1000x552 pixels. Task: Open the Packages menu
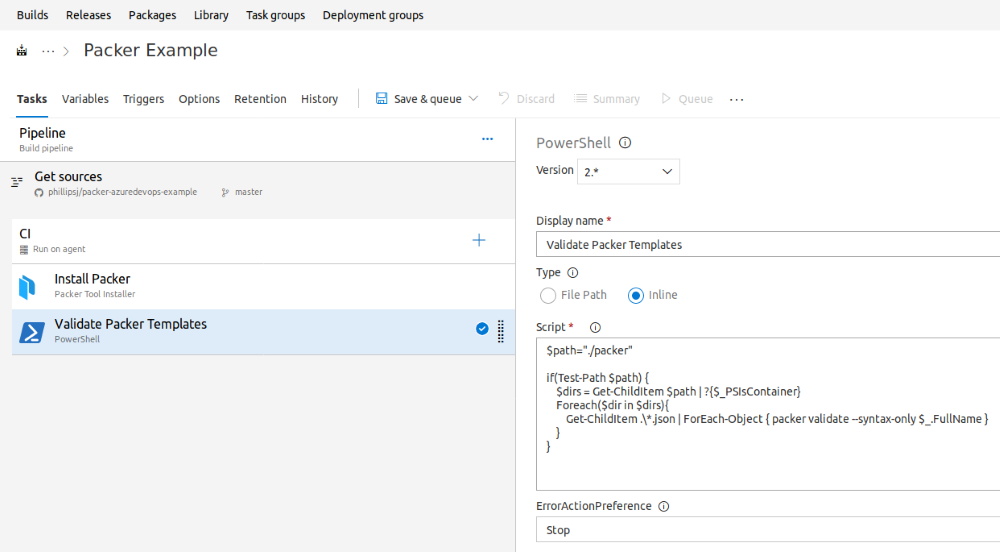(152, 15)
